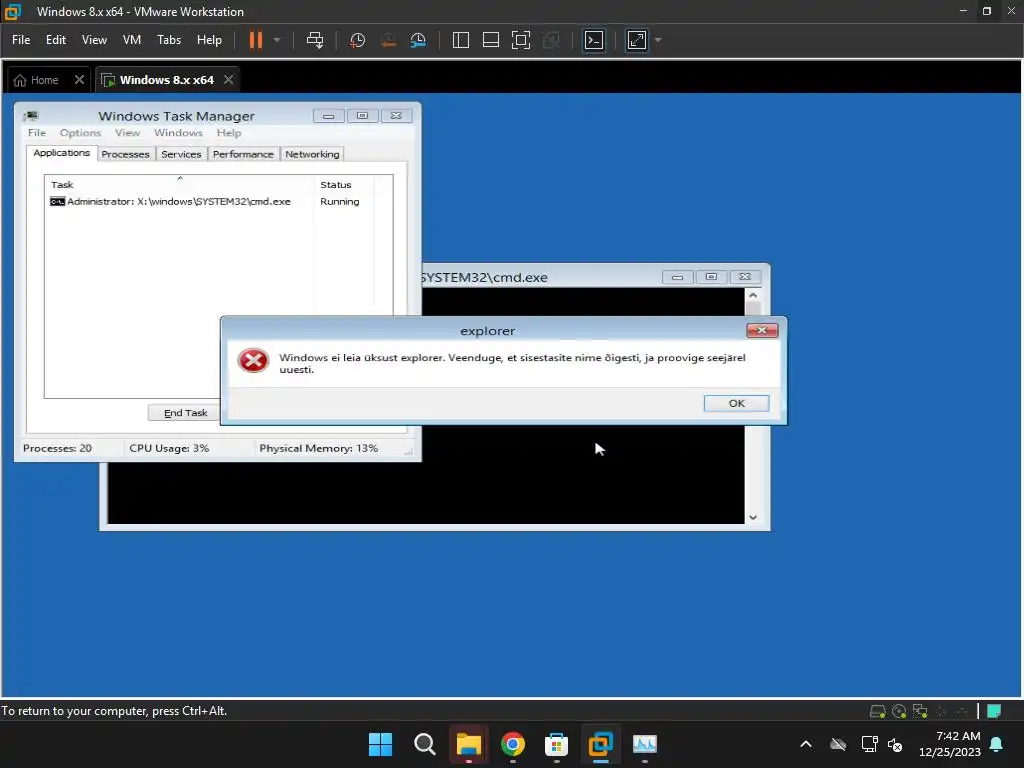Open the network tray icon
This screenshot has width=1024, height=768.
click(x=869, y=744)
